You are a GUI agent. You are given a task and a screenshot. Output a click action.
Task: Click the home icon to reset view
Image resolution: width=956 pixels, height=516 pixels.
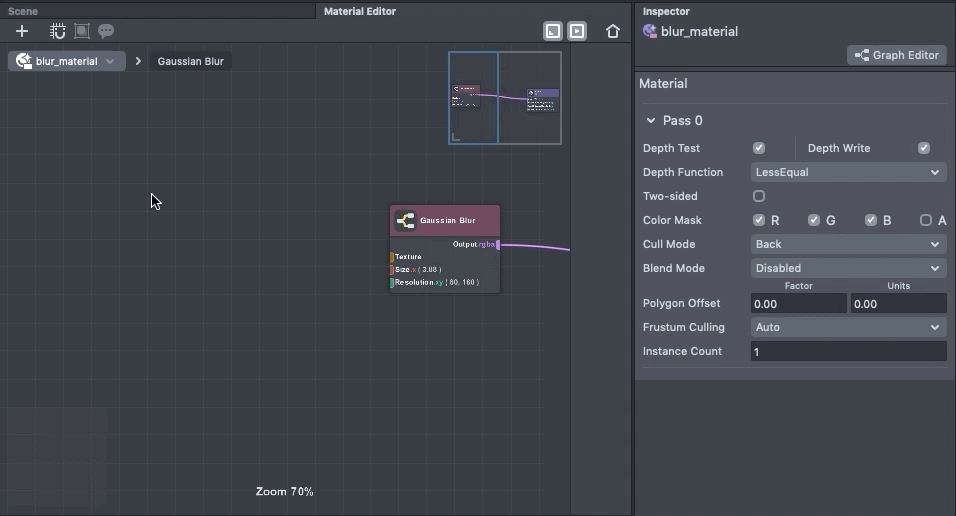pos(613,31)
